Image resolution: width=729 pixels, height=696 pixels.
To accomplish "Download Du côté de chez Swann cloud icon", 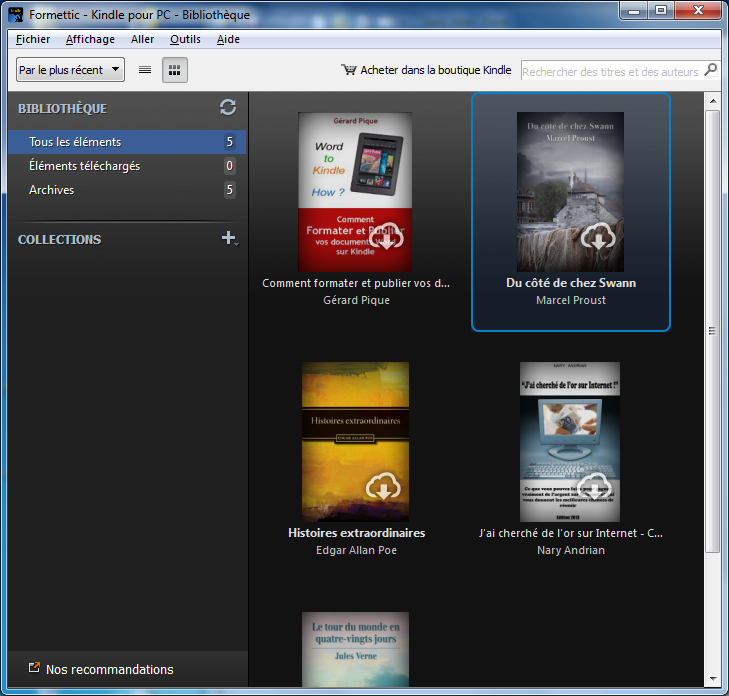I will point(598,236).
